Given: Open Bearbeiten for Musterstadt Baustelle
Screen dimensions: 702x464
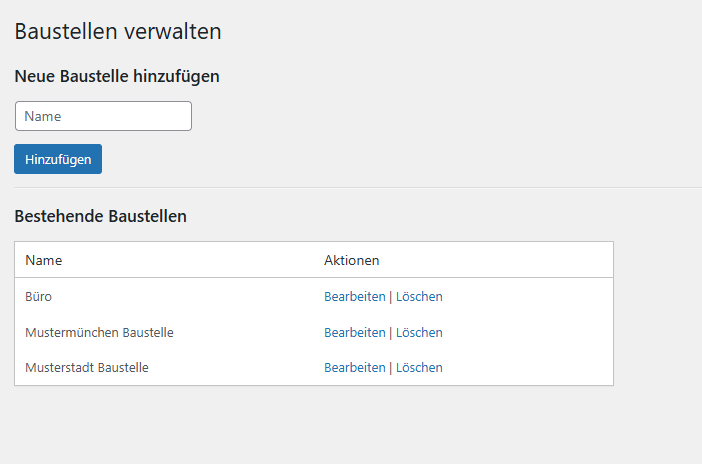Looking at the screenshot, I should click(355, 367).
